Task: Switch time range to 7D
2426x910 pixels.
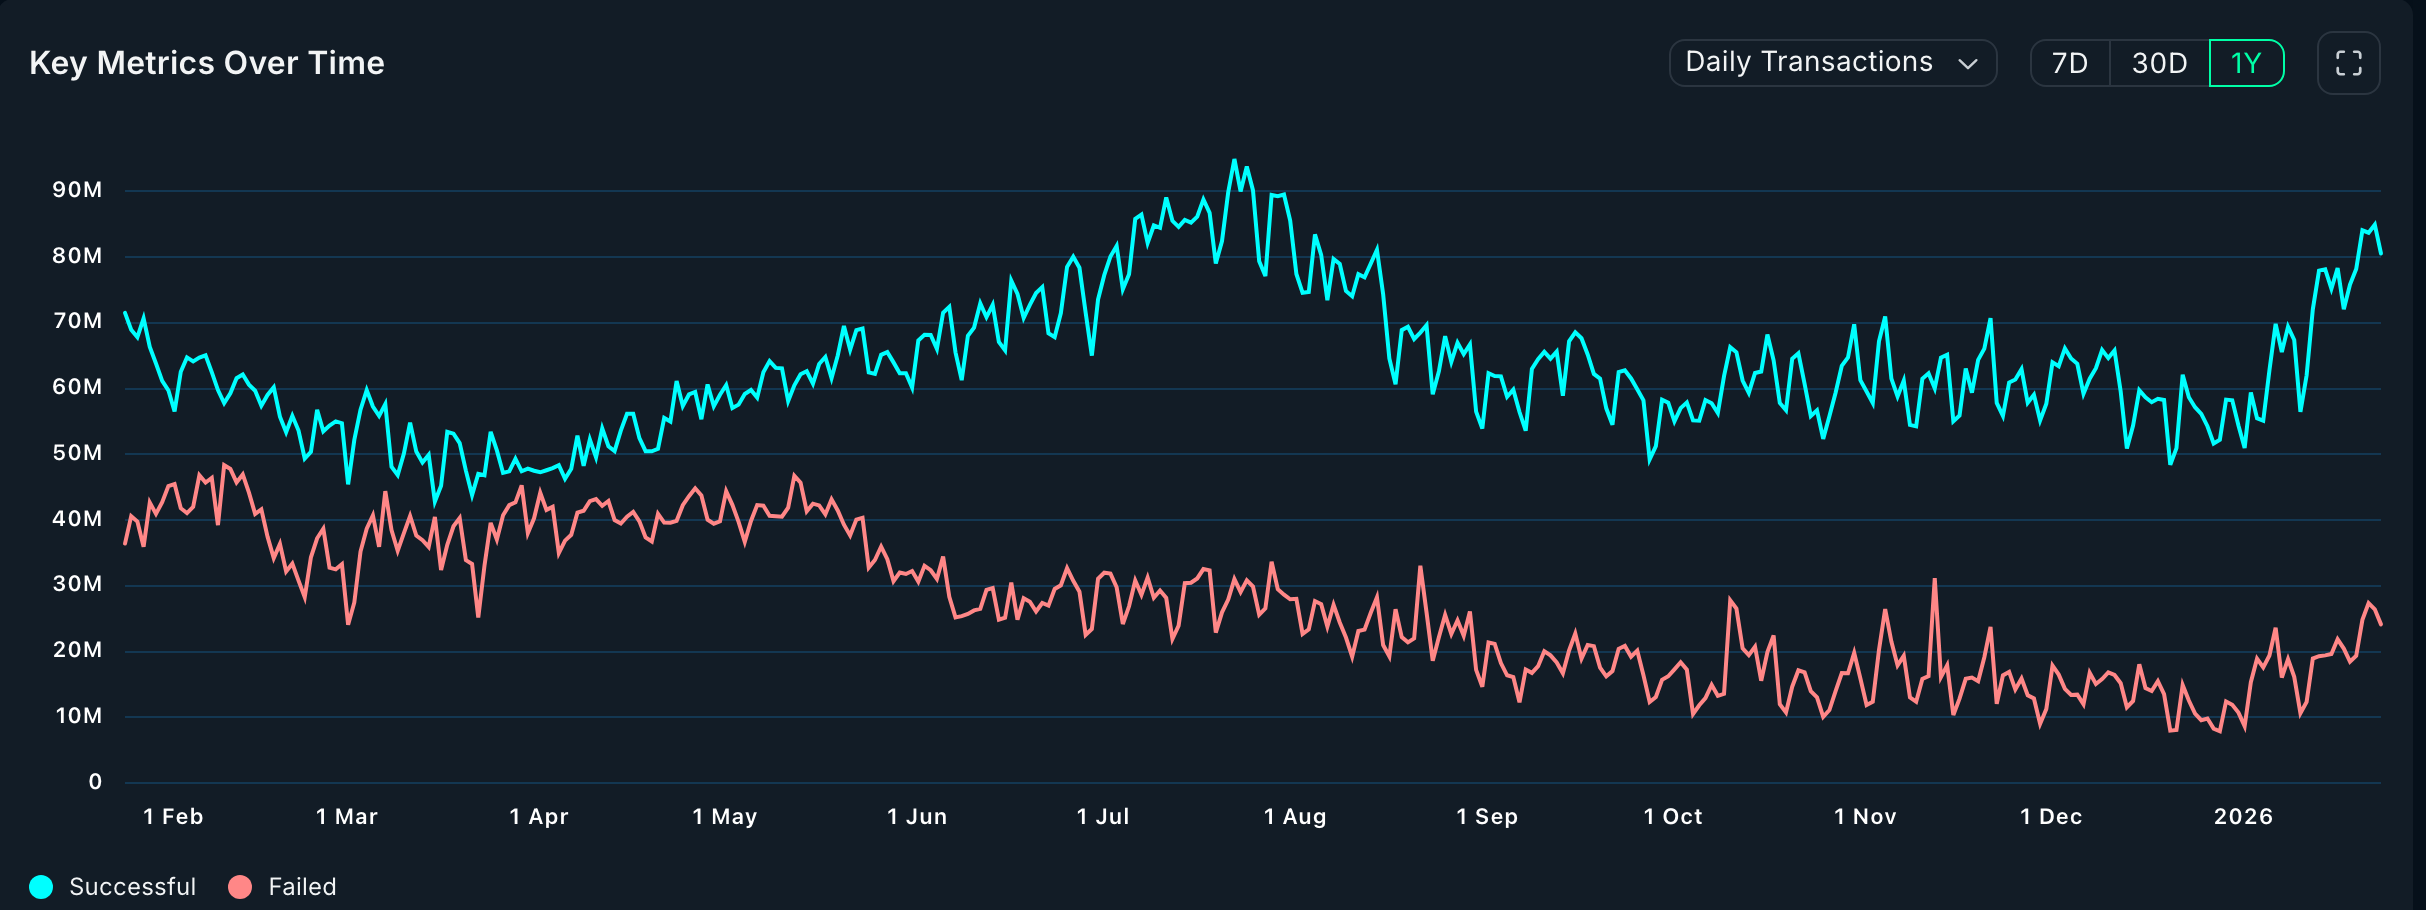Action: (2070, 63)
